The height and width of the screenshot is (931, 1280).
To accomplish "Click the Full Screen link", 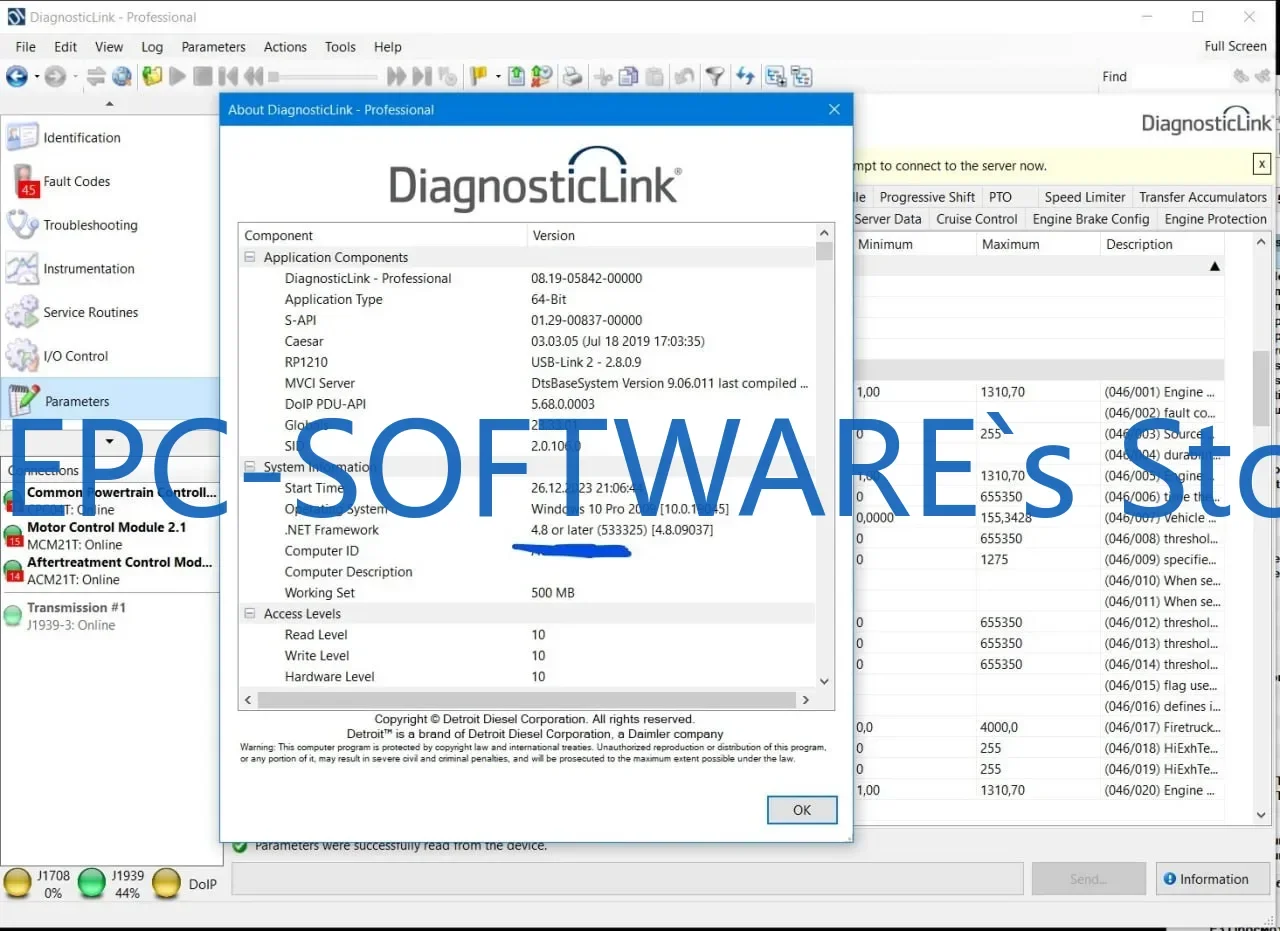I will click(x=1235, y=46).
